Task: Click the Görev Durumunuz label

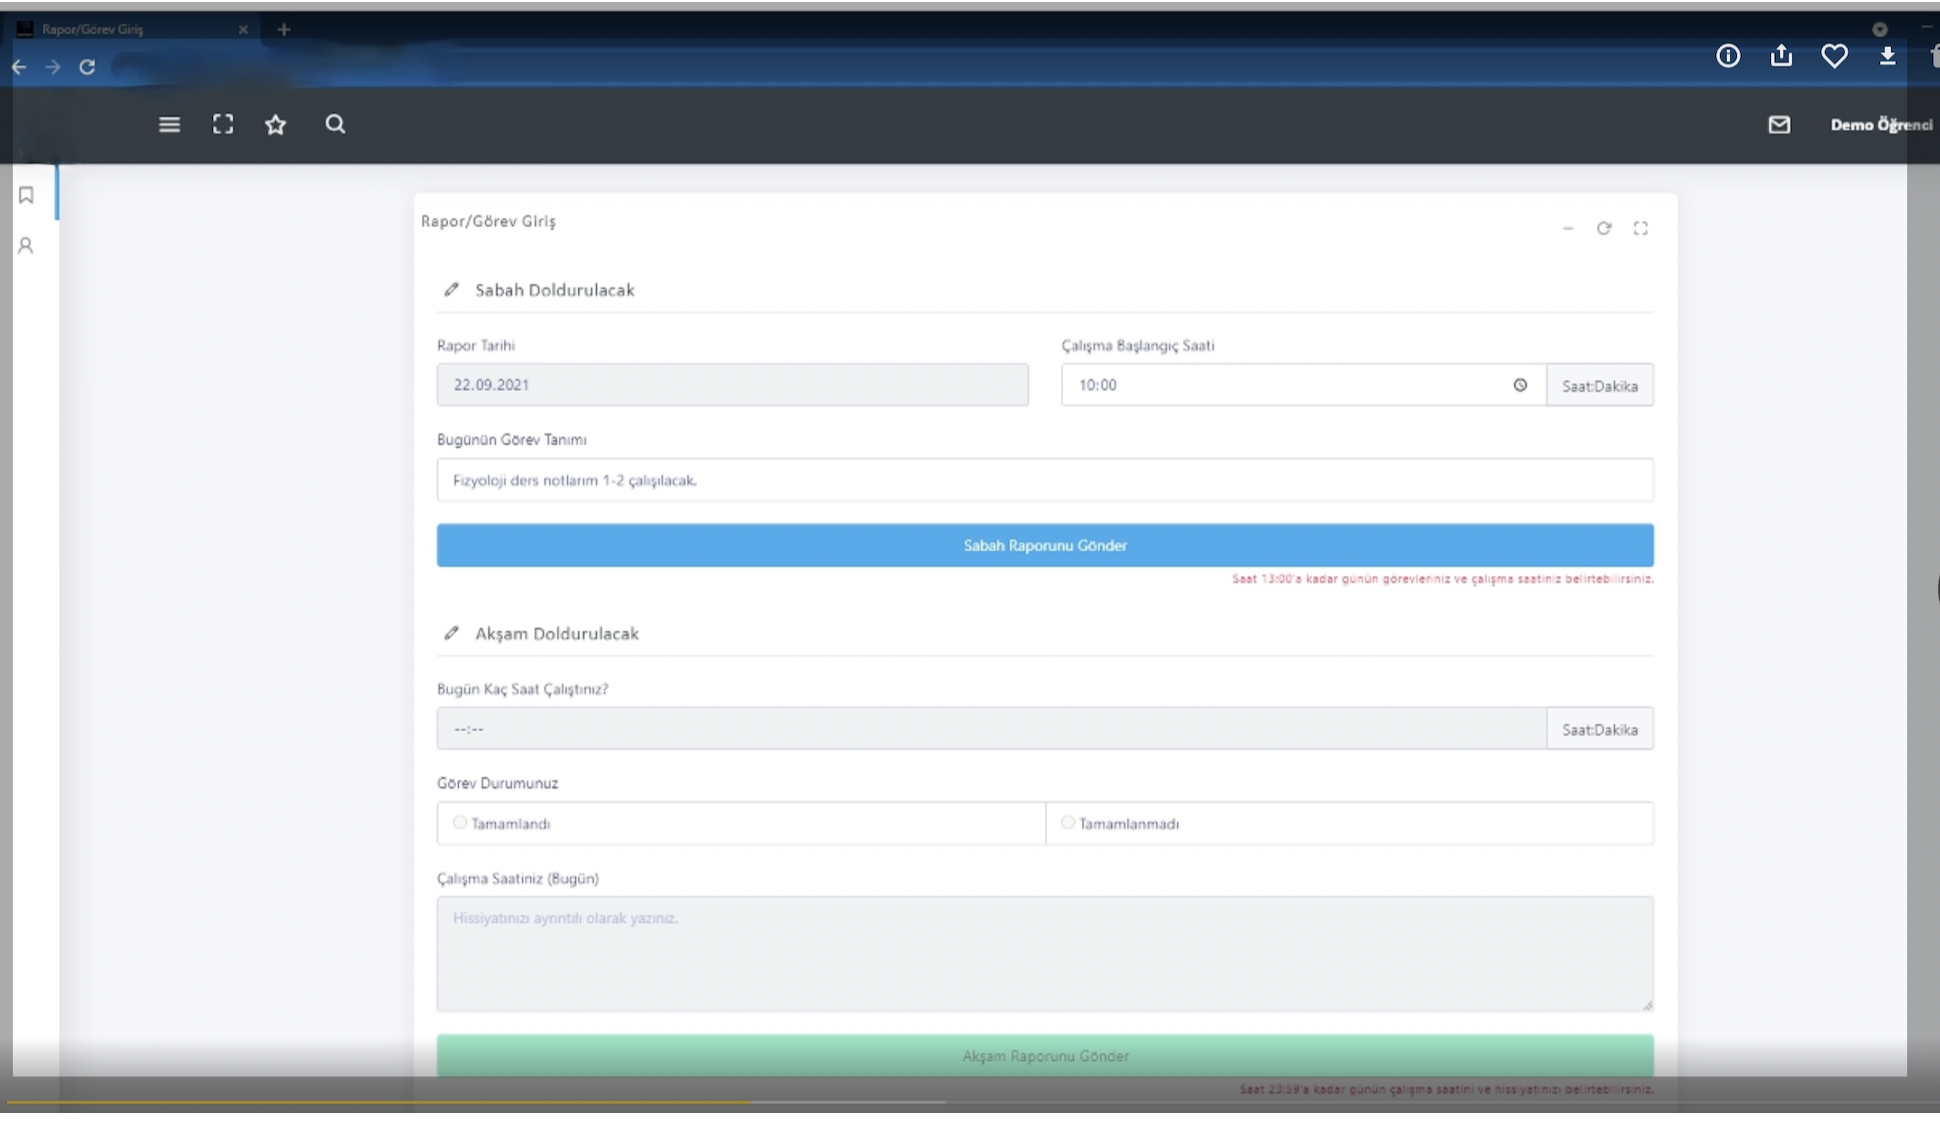Action: 497,783
